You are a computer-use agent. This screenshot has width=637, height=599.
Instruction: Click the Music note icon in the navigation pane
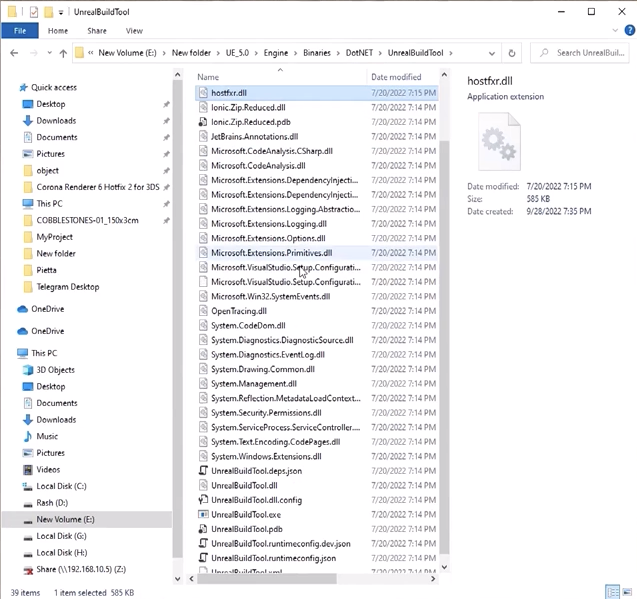tap(28, 436)
